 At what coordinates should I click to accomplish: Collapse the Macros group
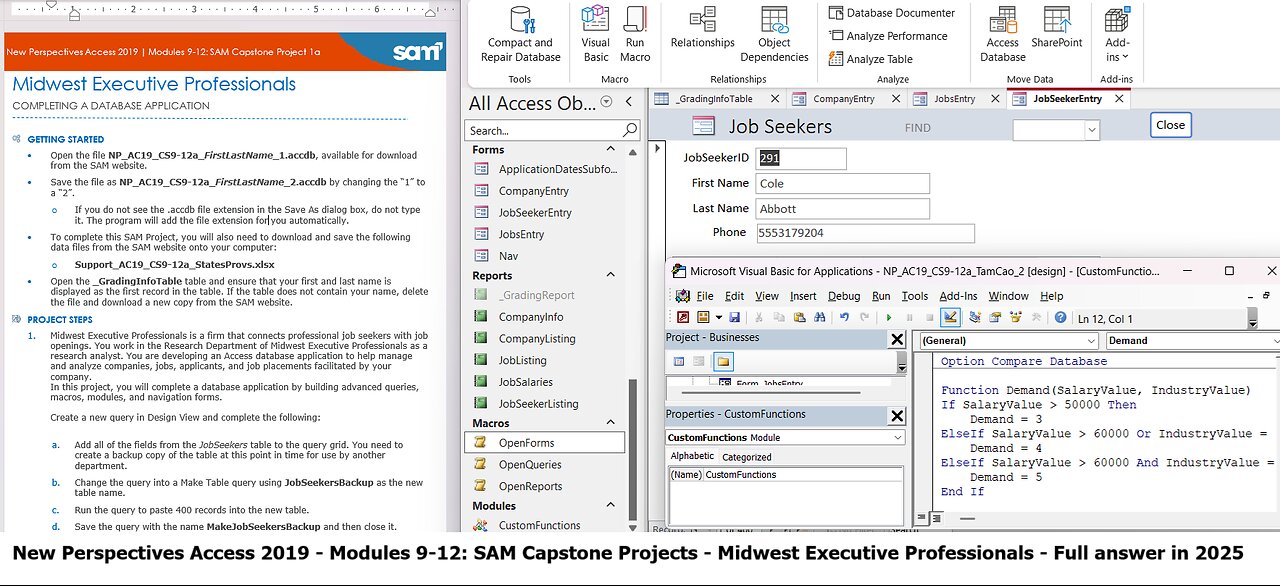(x=611, y=423)
